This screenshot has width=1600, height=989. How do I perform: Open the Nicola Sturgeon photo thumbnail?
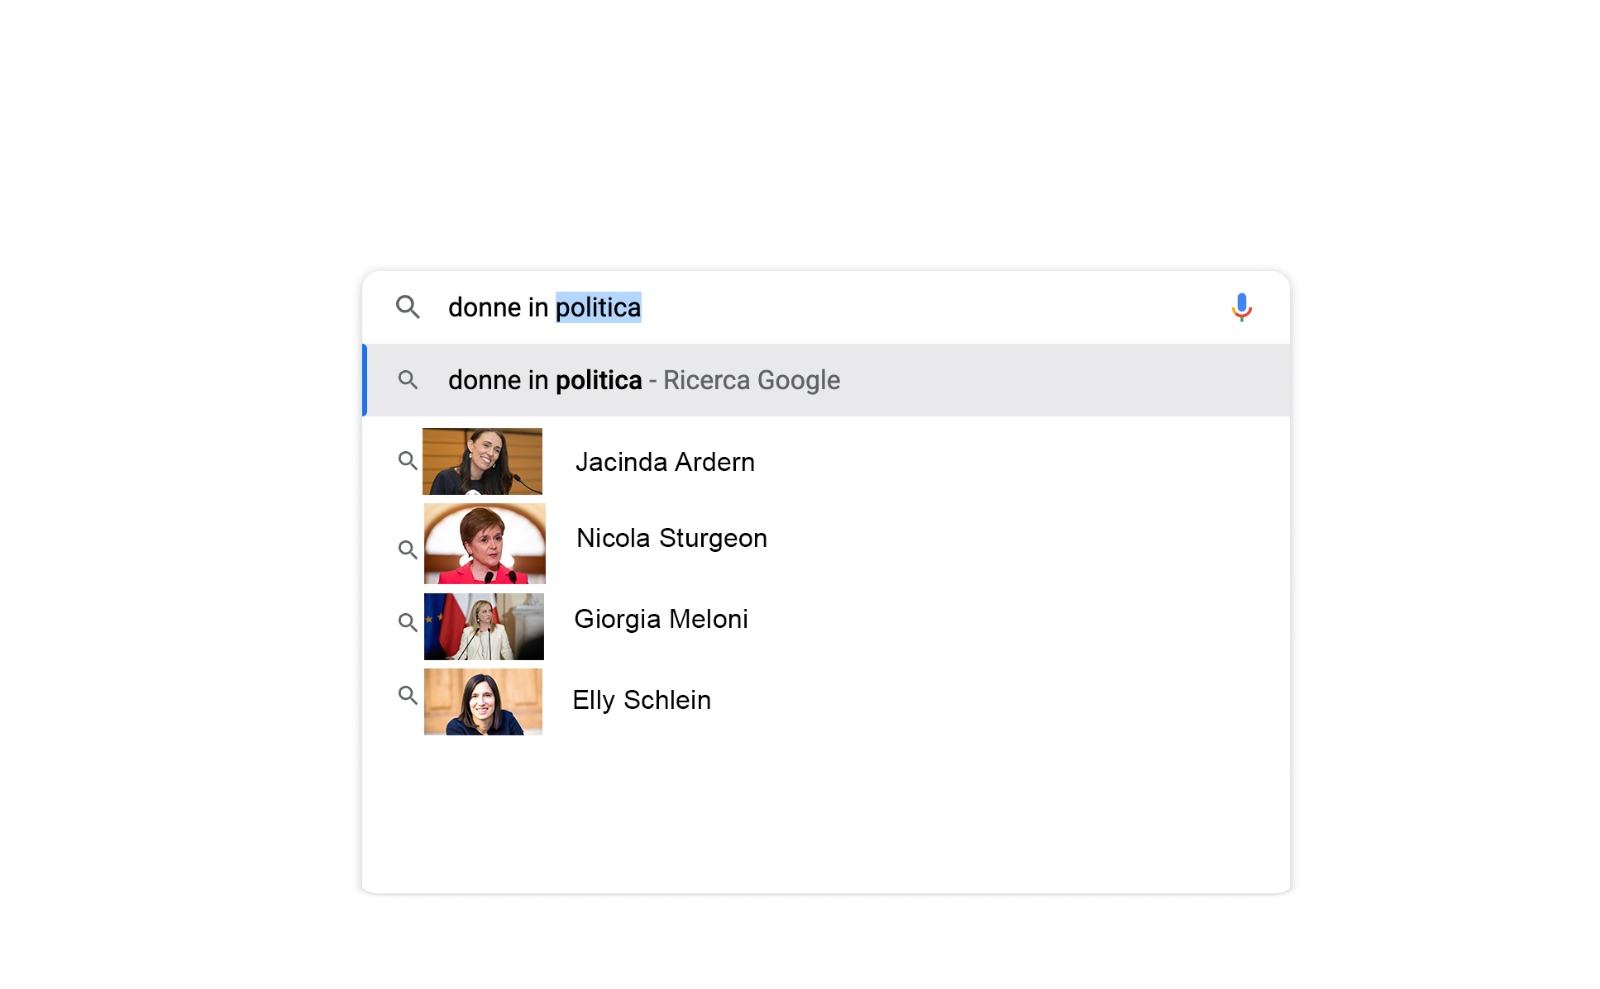tap(485, 543)
